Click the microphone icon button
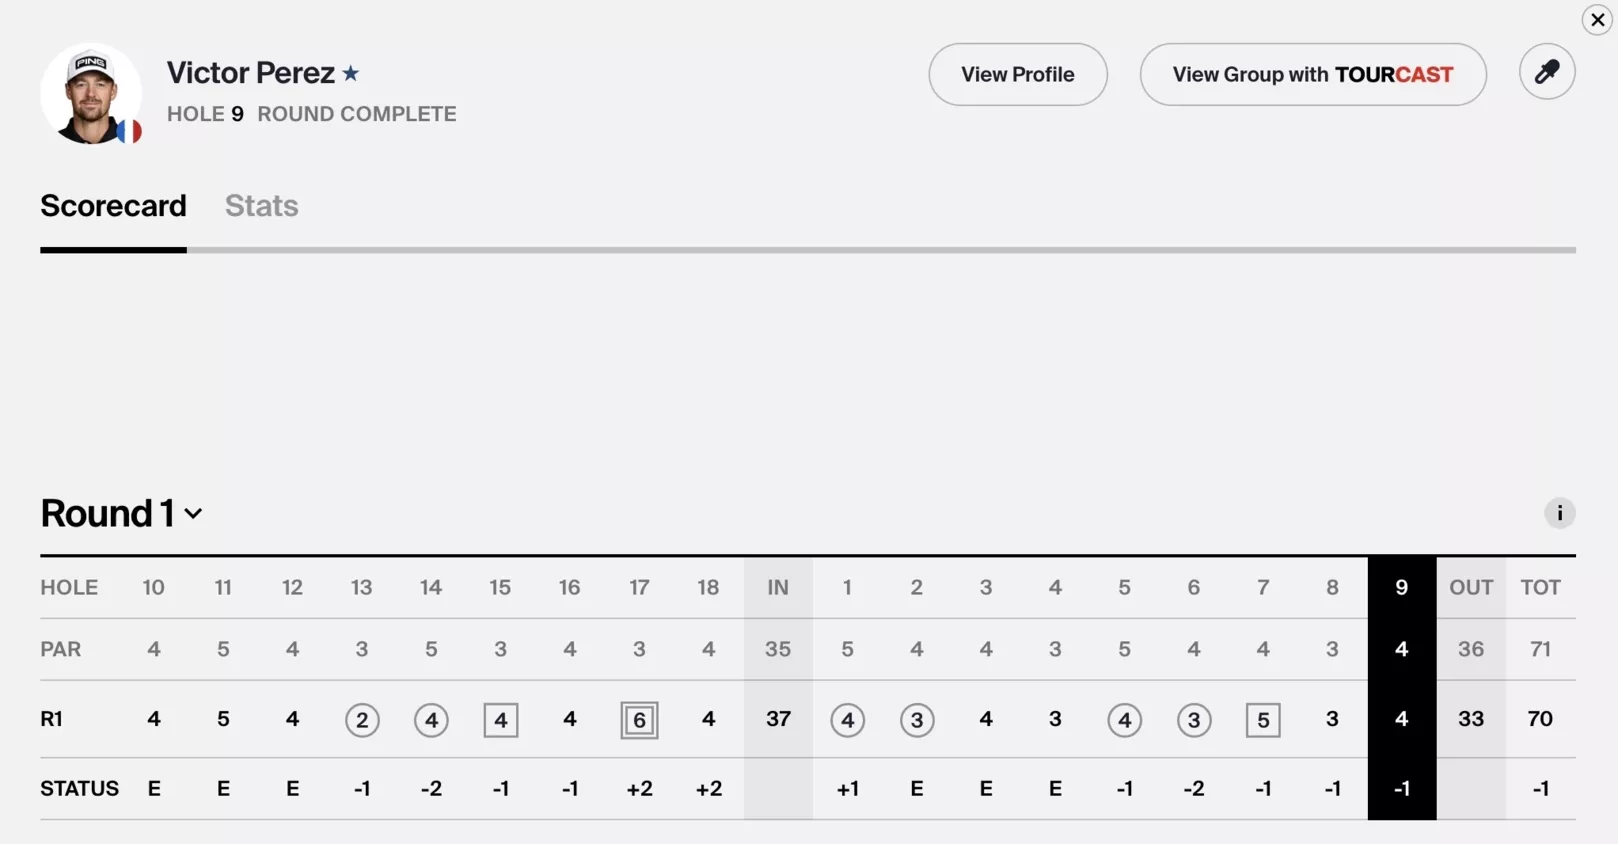Viewport: 1618px width, 844px height. point(1547,73)
